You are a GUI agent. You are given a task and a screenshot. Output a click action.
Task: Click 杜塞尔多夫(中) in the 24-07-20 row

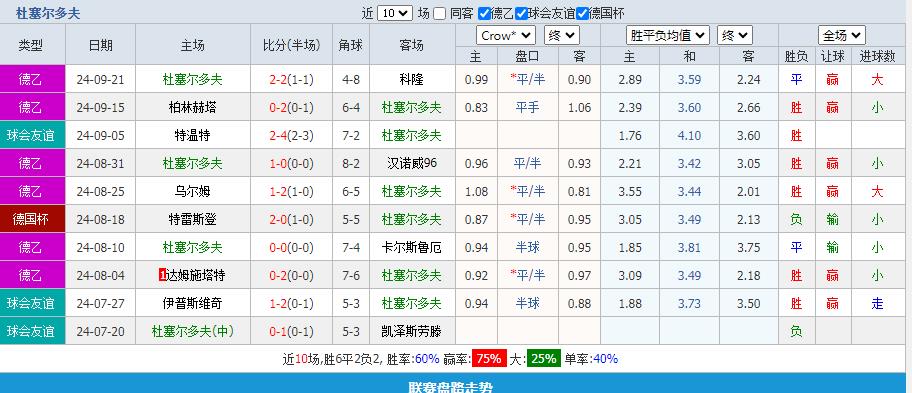(193, 331)
